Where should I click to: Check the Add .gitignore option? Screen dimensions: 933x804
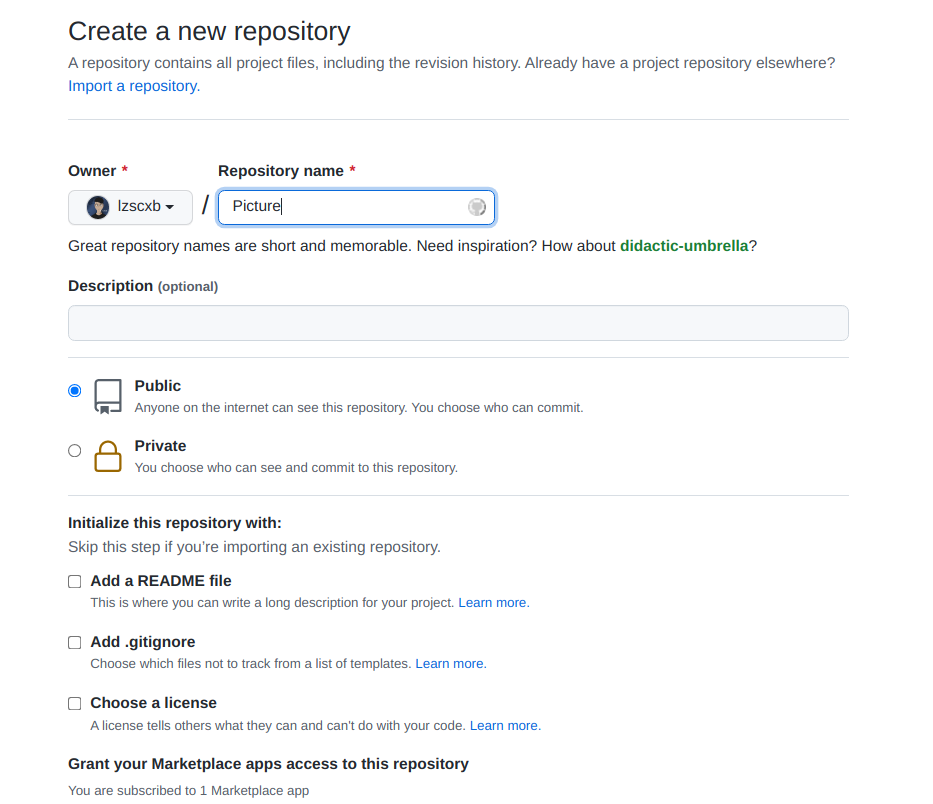tap(75, 642)
